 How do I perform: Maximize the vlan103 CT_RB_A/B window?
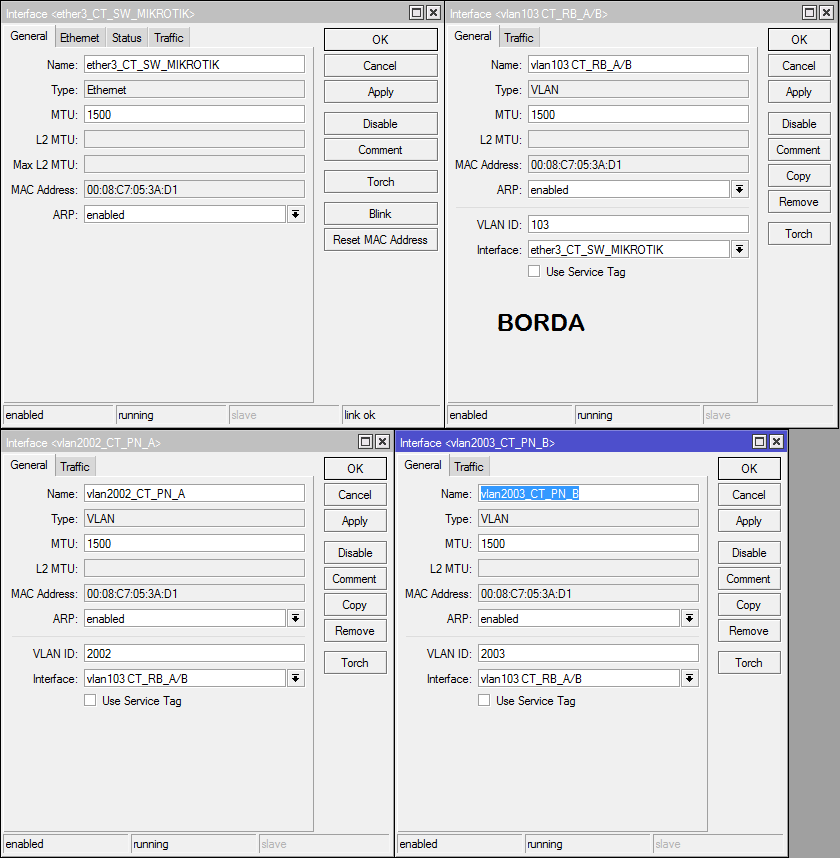click(x=809, y=13)
